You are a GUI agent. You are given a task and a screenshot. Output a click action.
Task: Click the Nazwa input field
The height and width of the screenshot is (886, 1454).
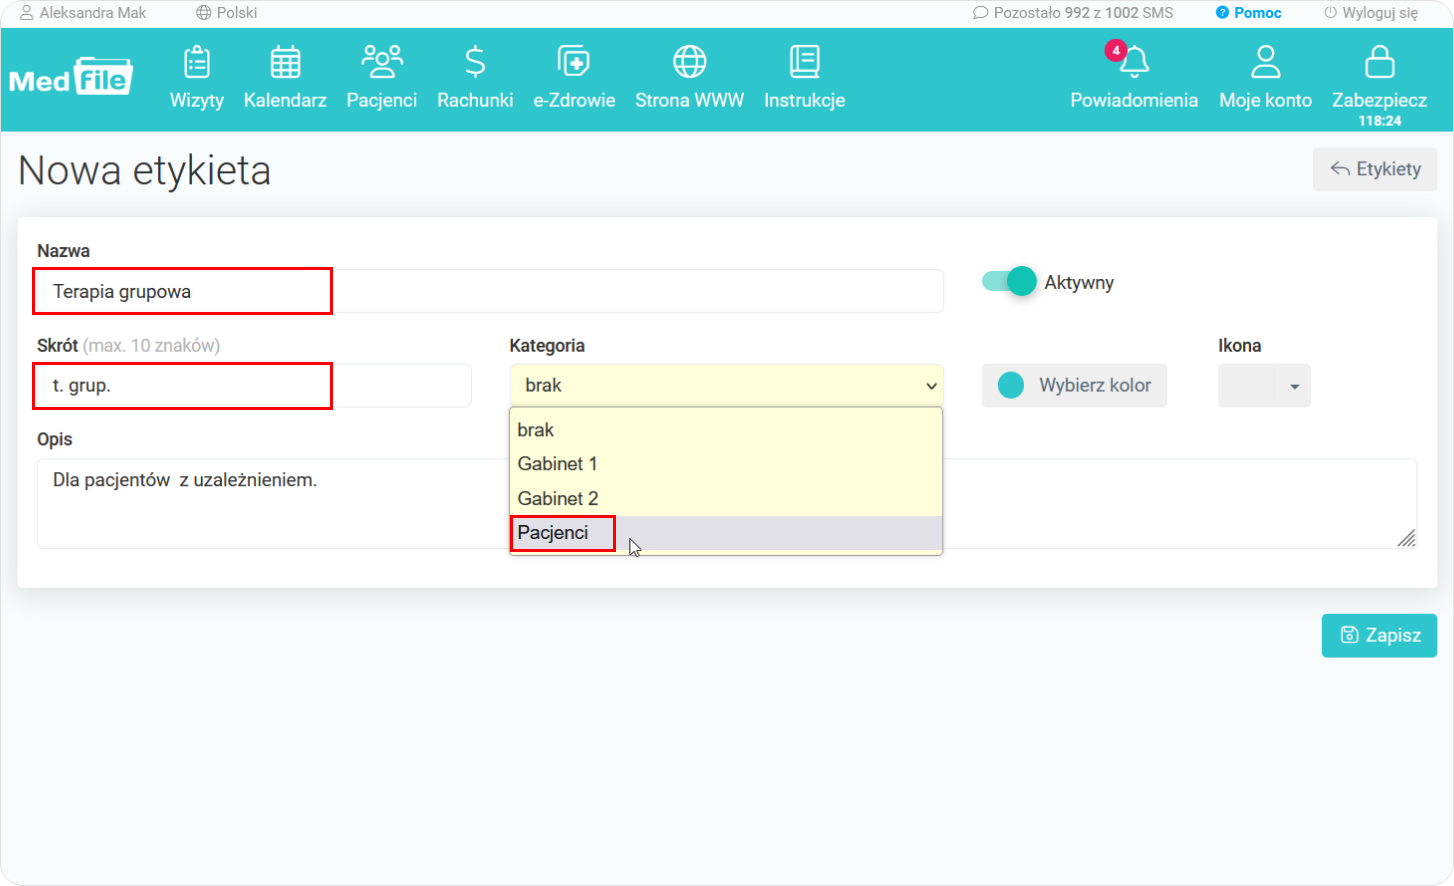click(x=490, y=291)
